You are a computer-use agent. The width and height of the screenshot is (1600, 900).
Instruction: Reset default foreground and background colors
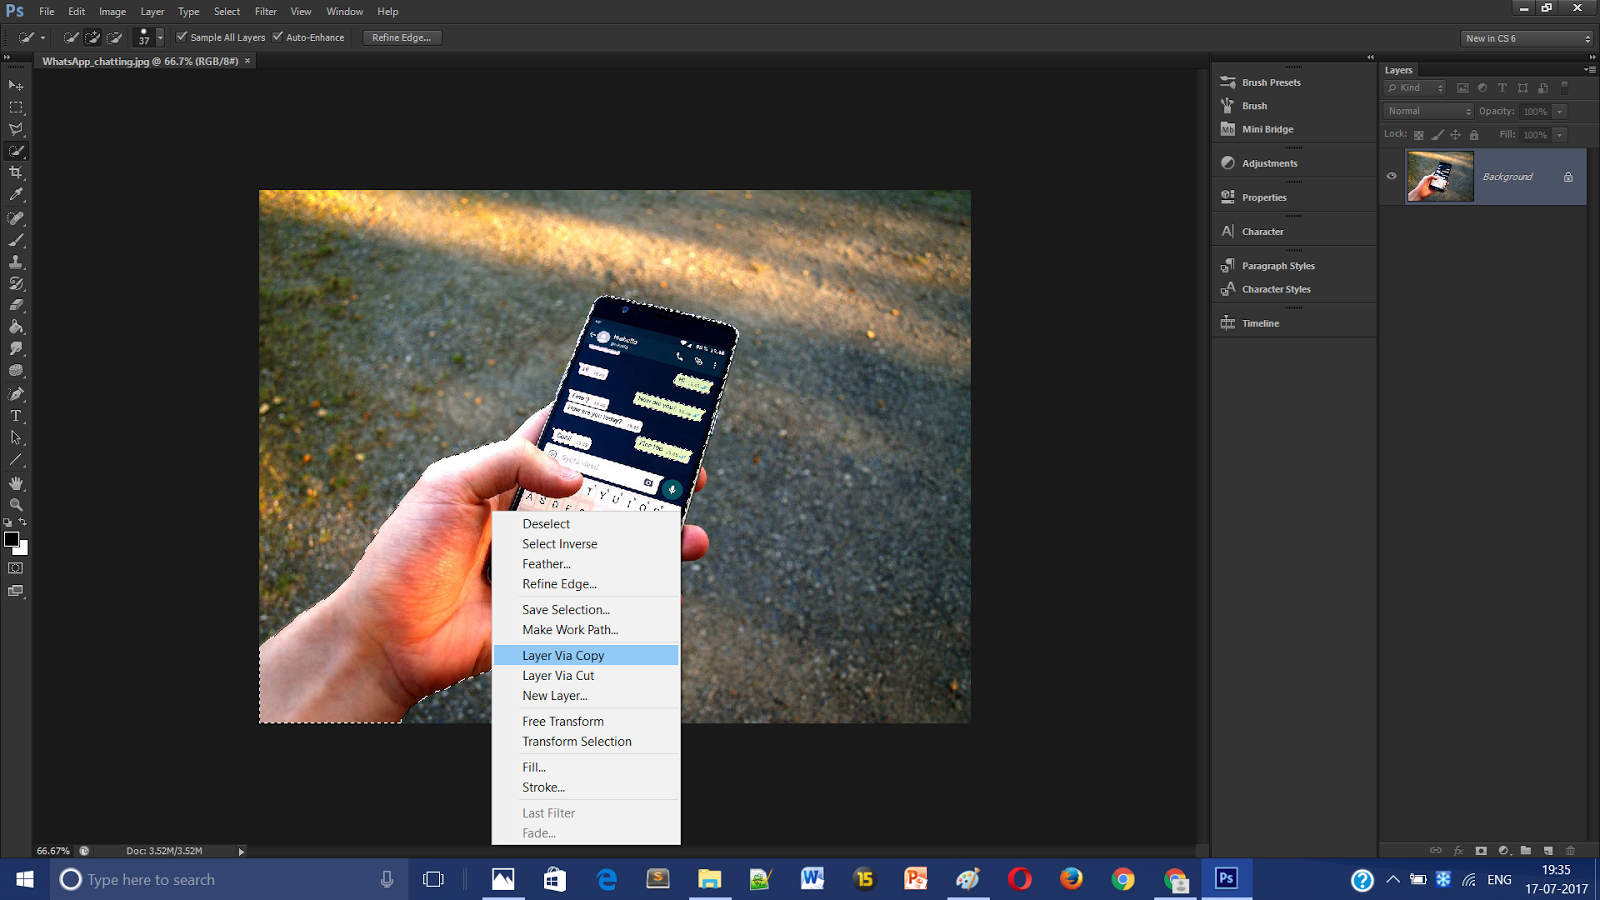8,522
